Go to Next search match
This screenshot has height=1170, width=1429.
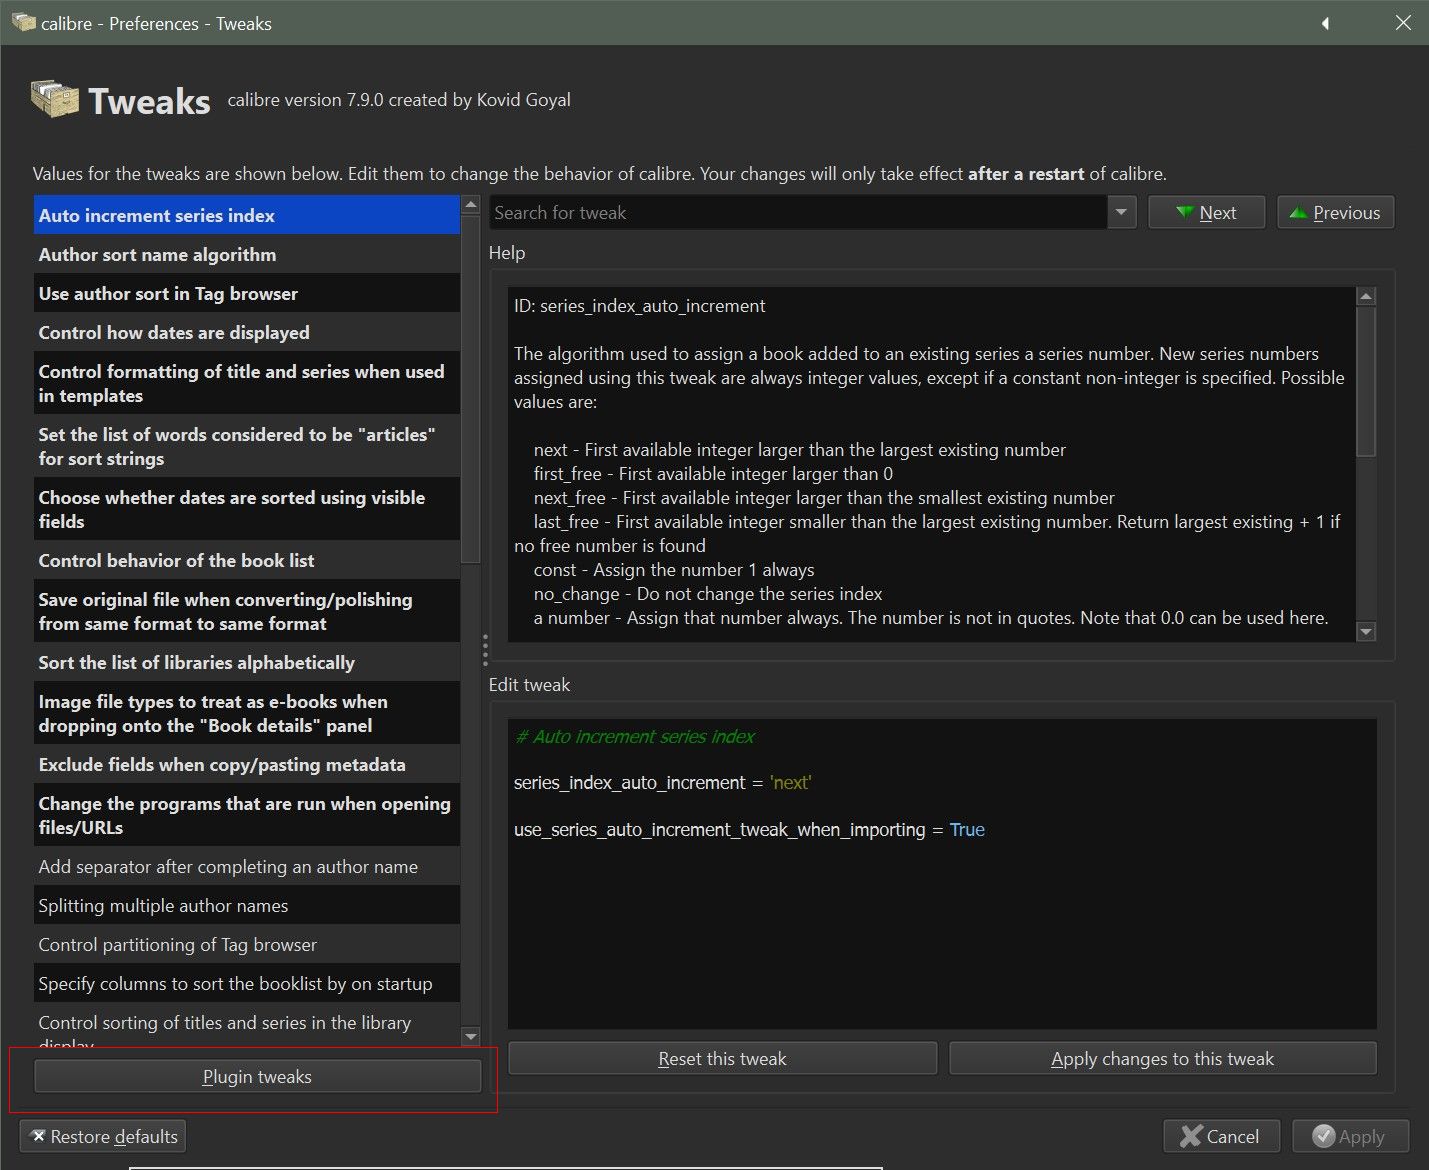click(x=1206, y=212)
